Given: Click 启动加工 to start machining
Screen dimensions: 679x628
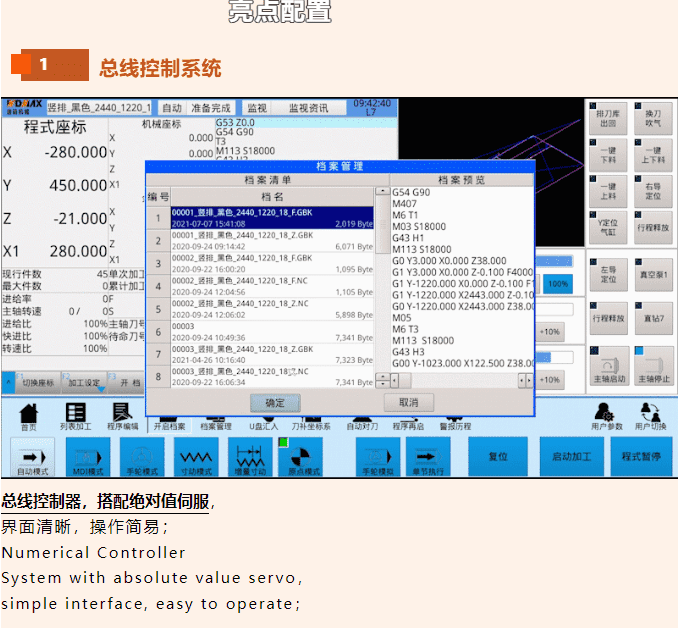Looking at the screenshot, I should (572, 456).
